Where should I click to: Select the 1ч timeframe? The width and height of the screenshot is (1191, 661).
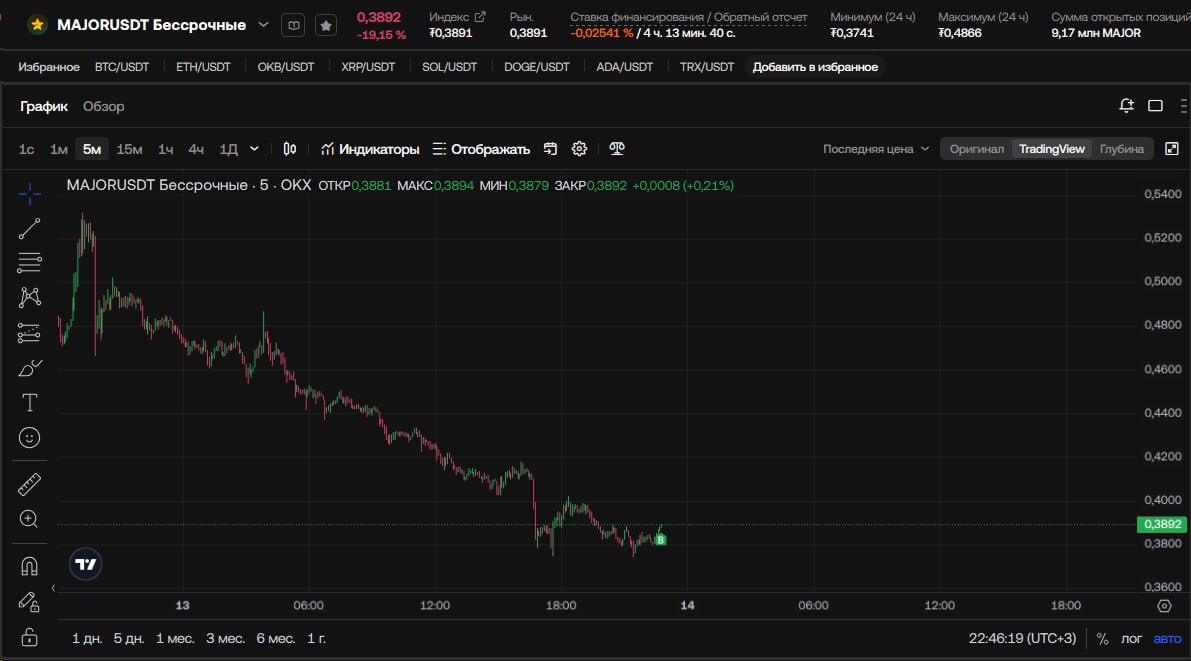(166, 149)
